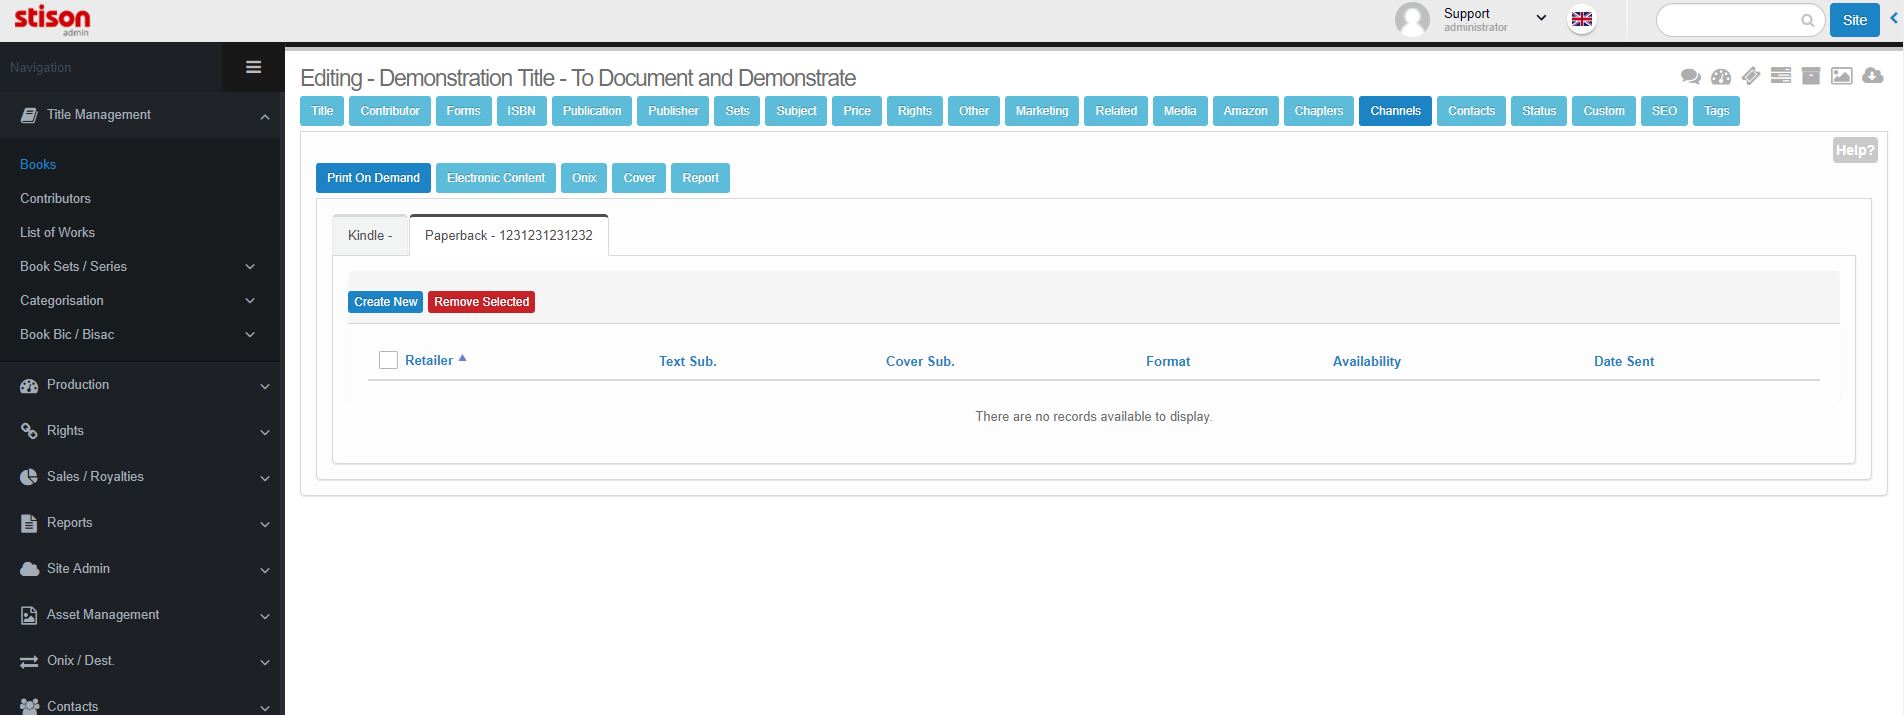
Task: Click the comments speech bubbles icon
Action: [x=1690, y=76]
